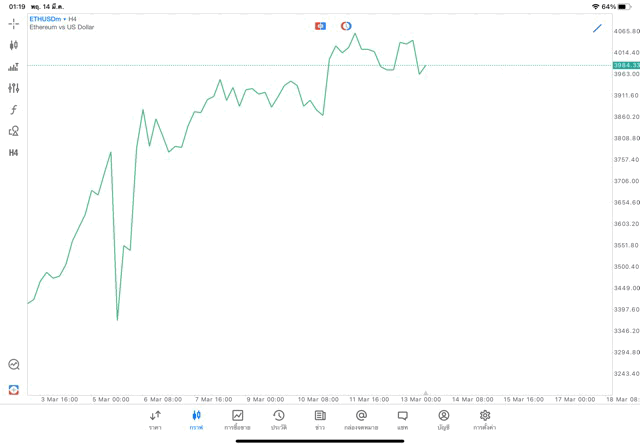
Task: Open the Settings gear tab
Action: point(485,419)
